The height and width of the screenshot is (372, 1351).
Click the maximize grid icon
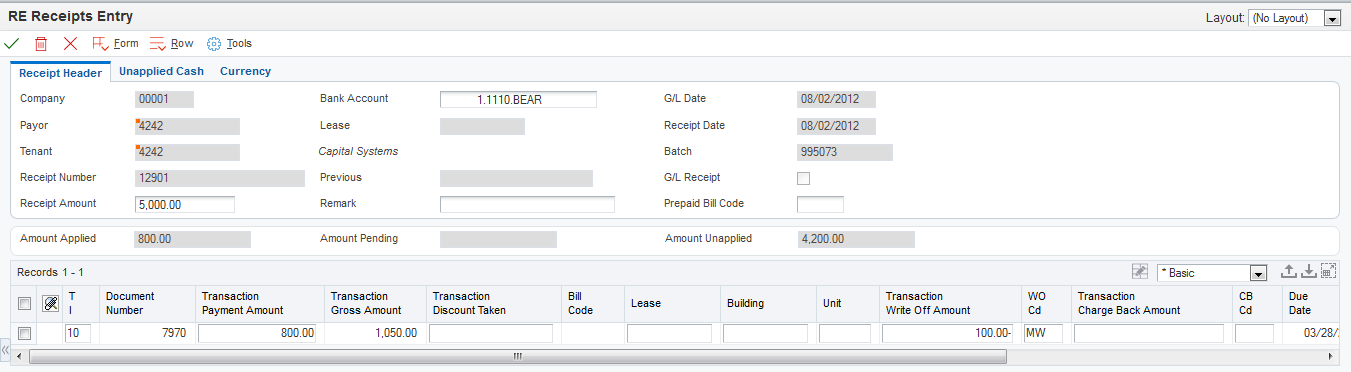click(1328, 271)
